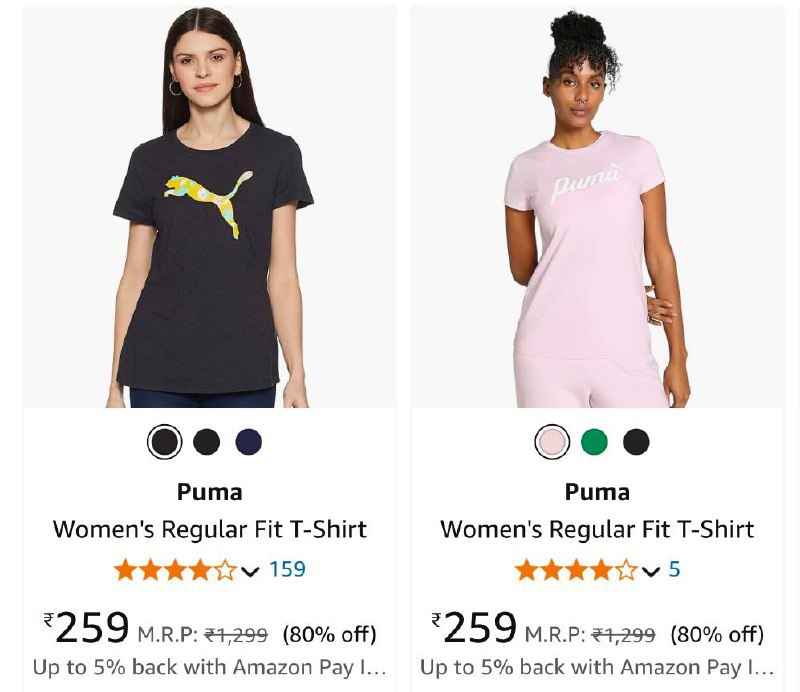The width and height of the screenshot is (800, 692).
Task: Select the selected dark grey swatch, left product
Action: (x=164, y=441)
